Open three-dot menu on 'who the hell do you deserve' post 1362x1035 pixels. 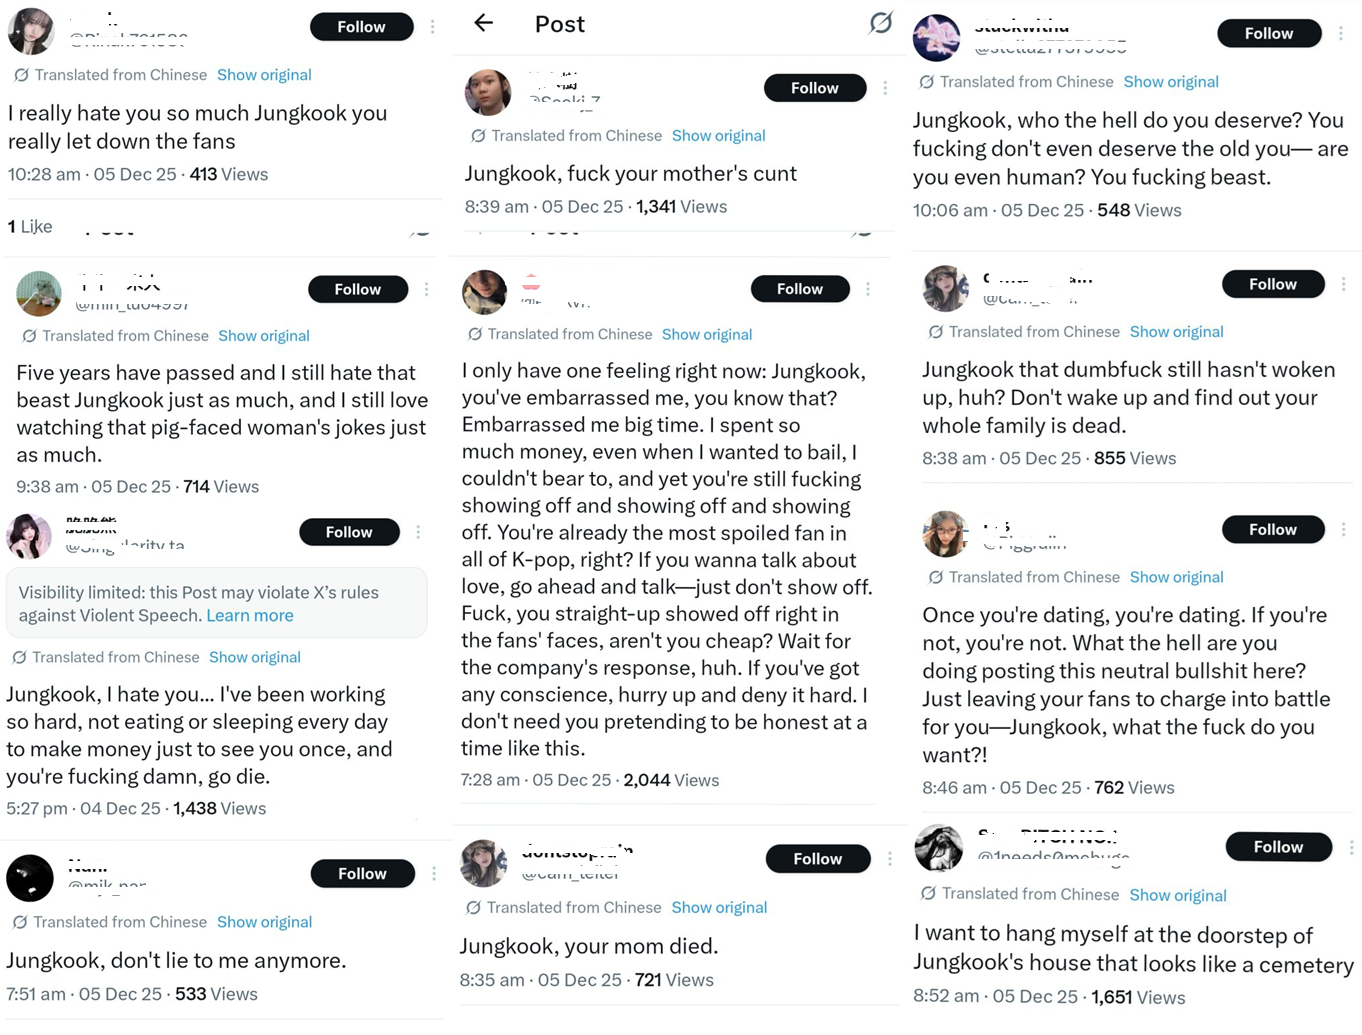[1341, 34]
